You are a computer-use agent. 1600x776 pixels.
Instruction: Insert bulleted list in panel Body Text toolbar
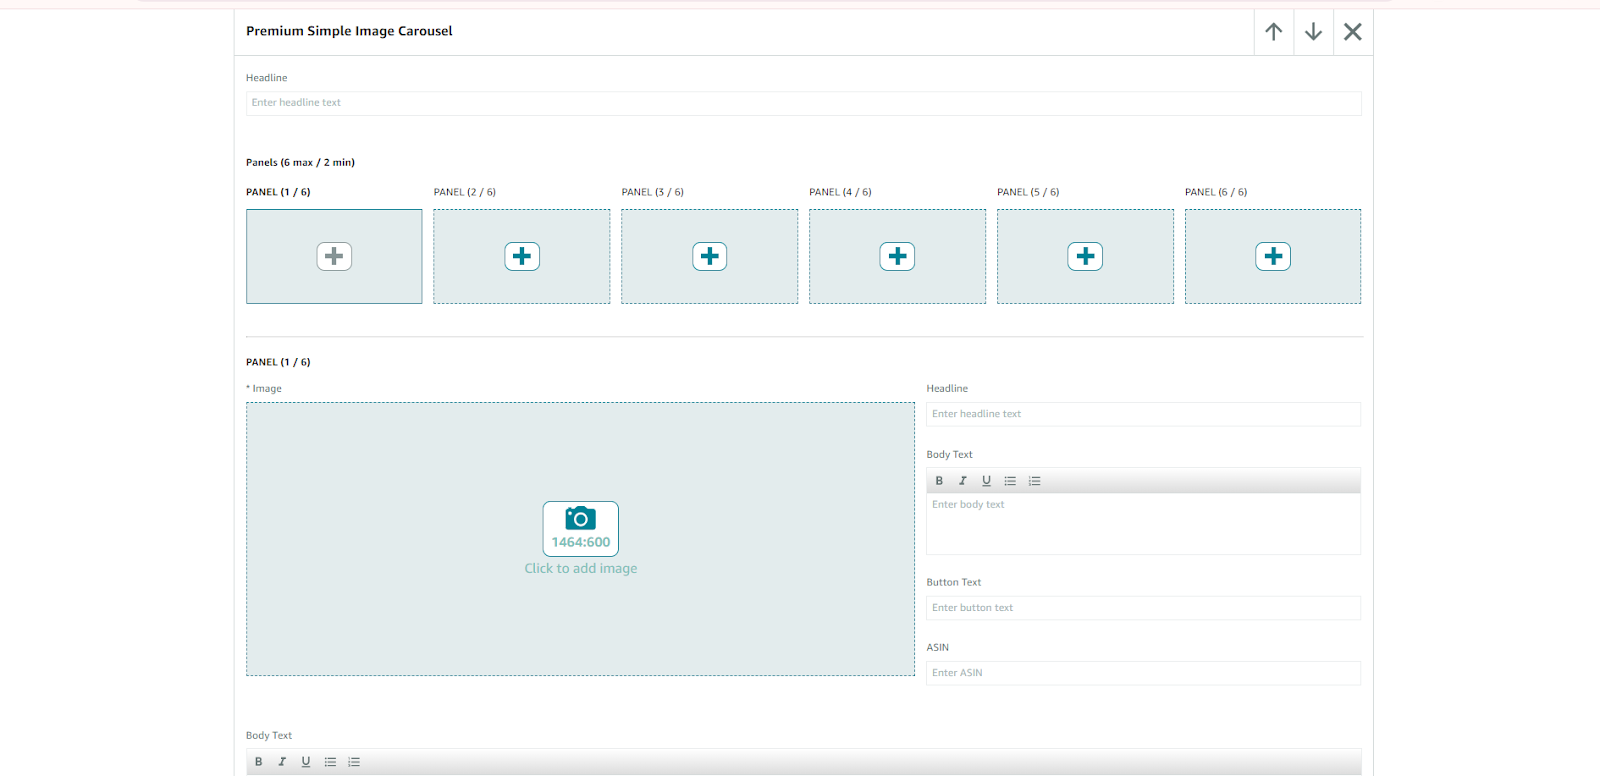[1010, 481]
